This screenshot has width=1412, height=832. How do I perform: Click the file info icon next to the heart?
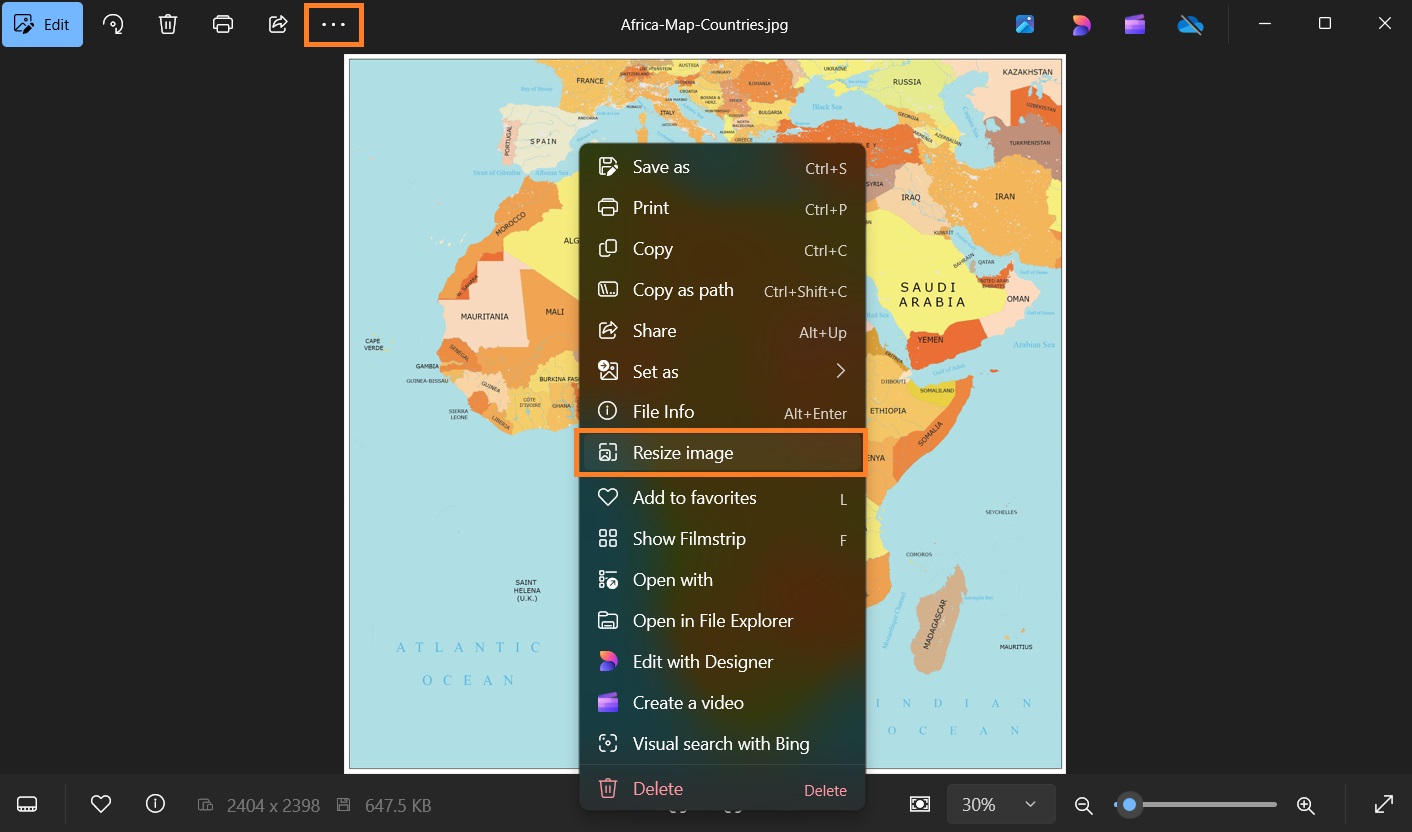(x=155, y=803)
